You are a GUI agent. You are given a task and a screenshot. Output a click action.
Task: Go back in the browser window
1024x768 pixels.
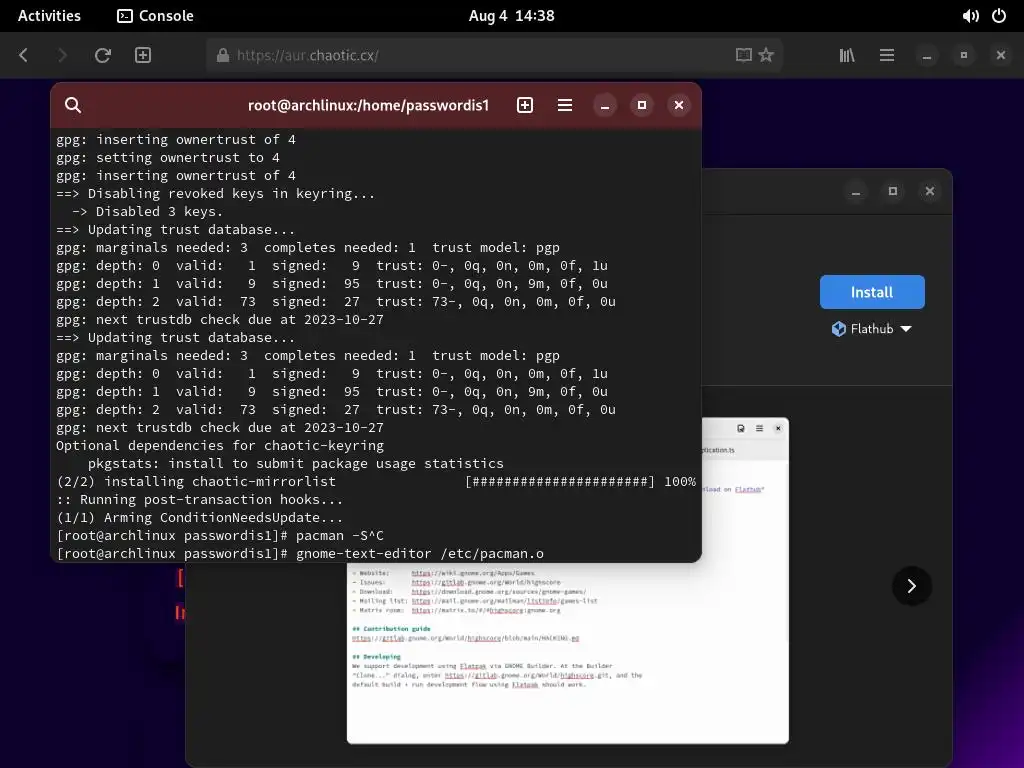click(24, 55)
